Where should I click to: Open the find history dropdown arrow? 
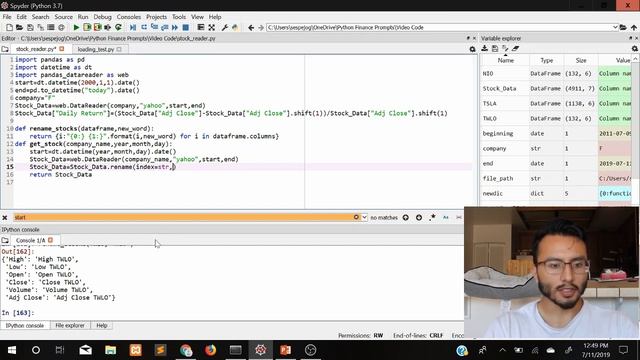click(x=364, y=218)
